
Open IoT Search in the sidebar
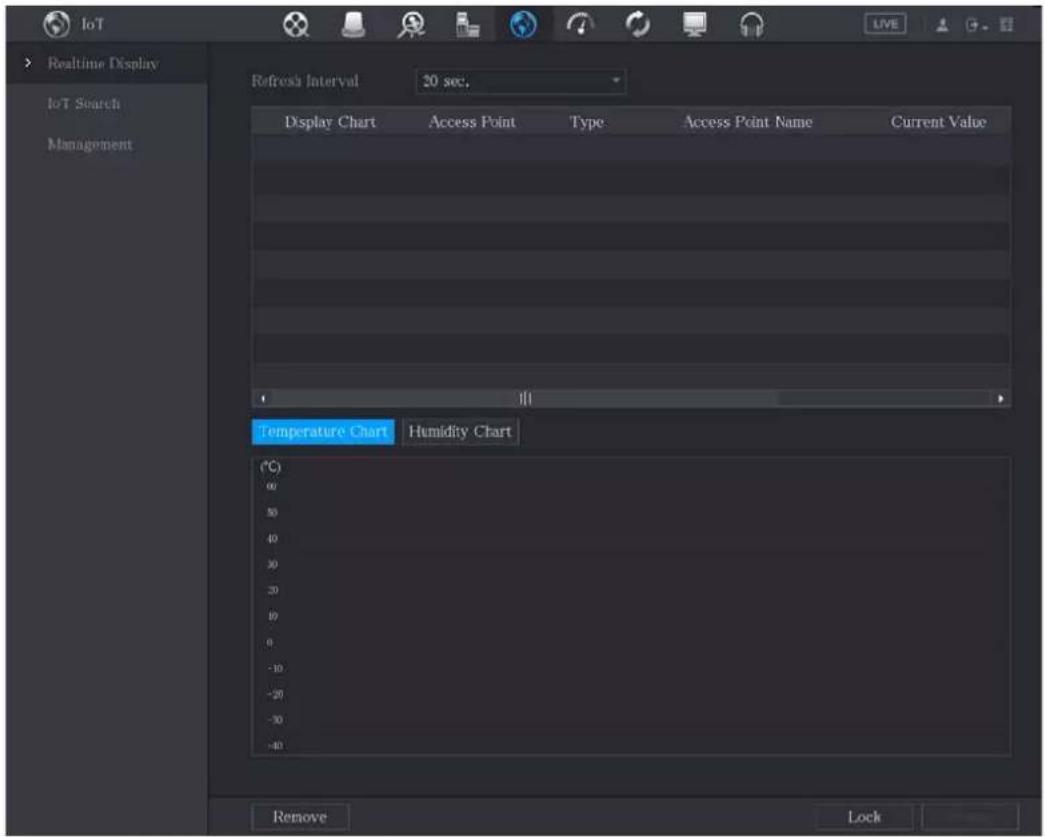pos(84,104)
